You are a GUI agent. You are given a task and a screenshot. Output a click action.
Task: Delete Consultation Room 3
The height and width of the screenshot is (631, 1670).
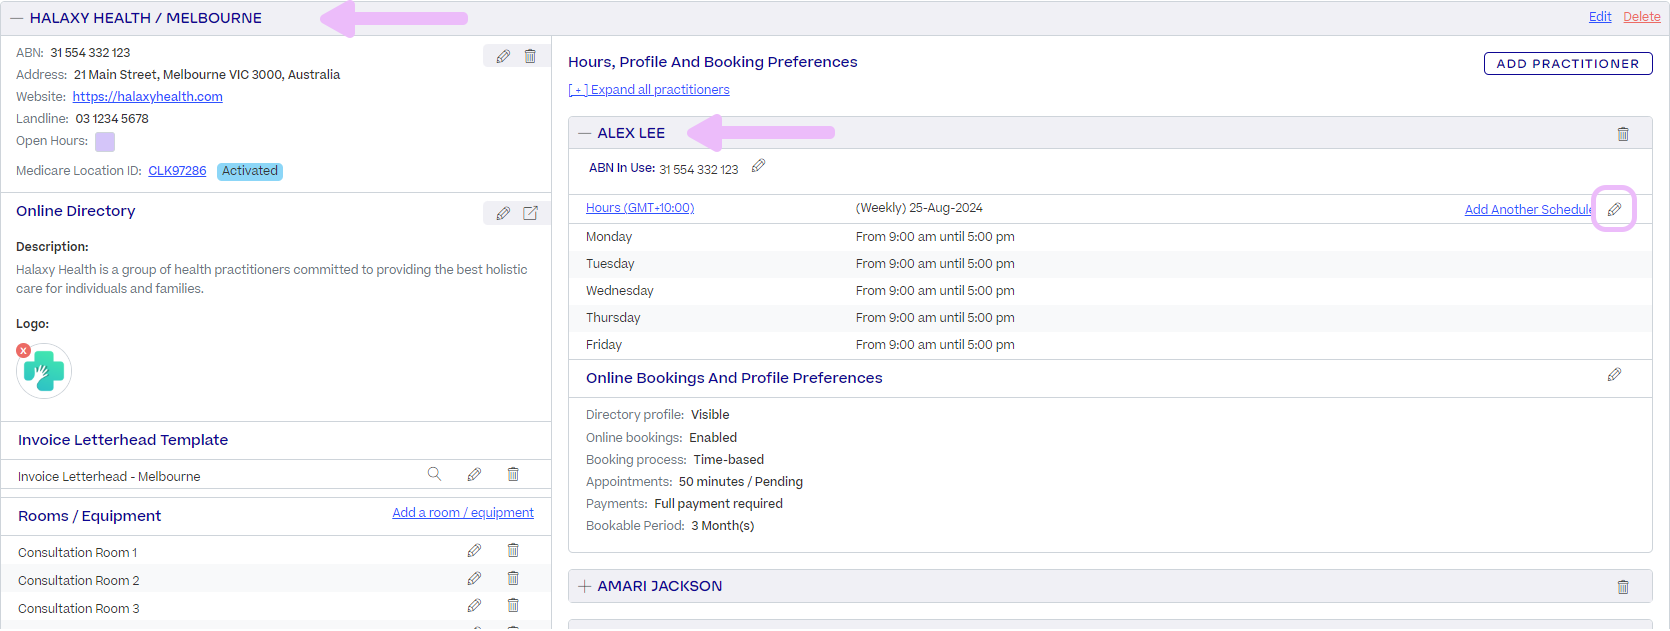click(513, 605)
